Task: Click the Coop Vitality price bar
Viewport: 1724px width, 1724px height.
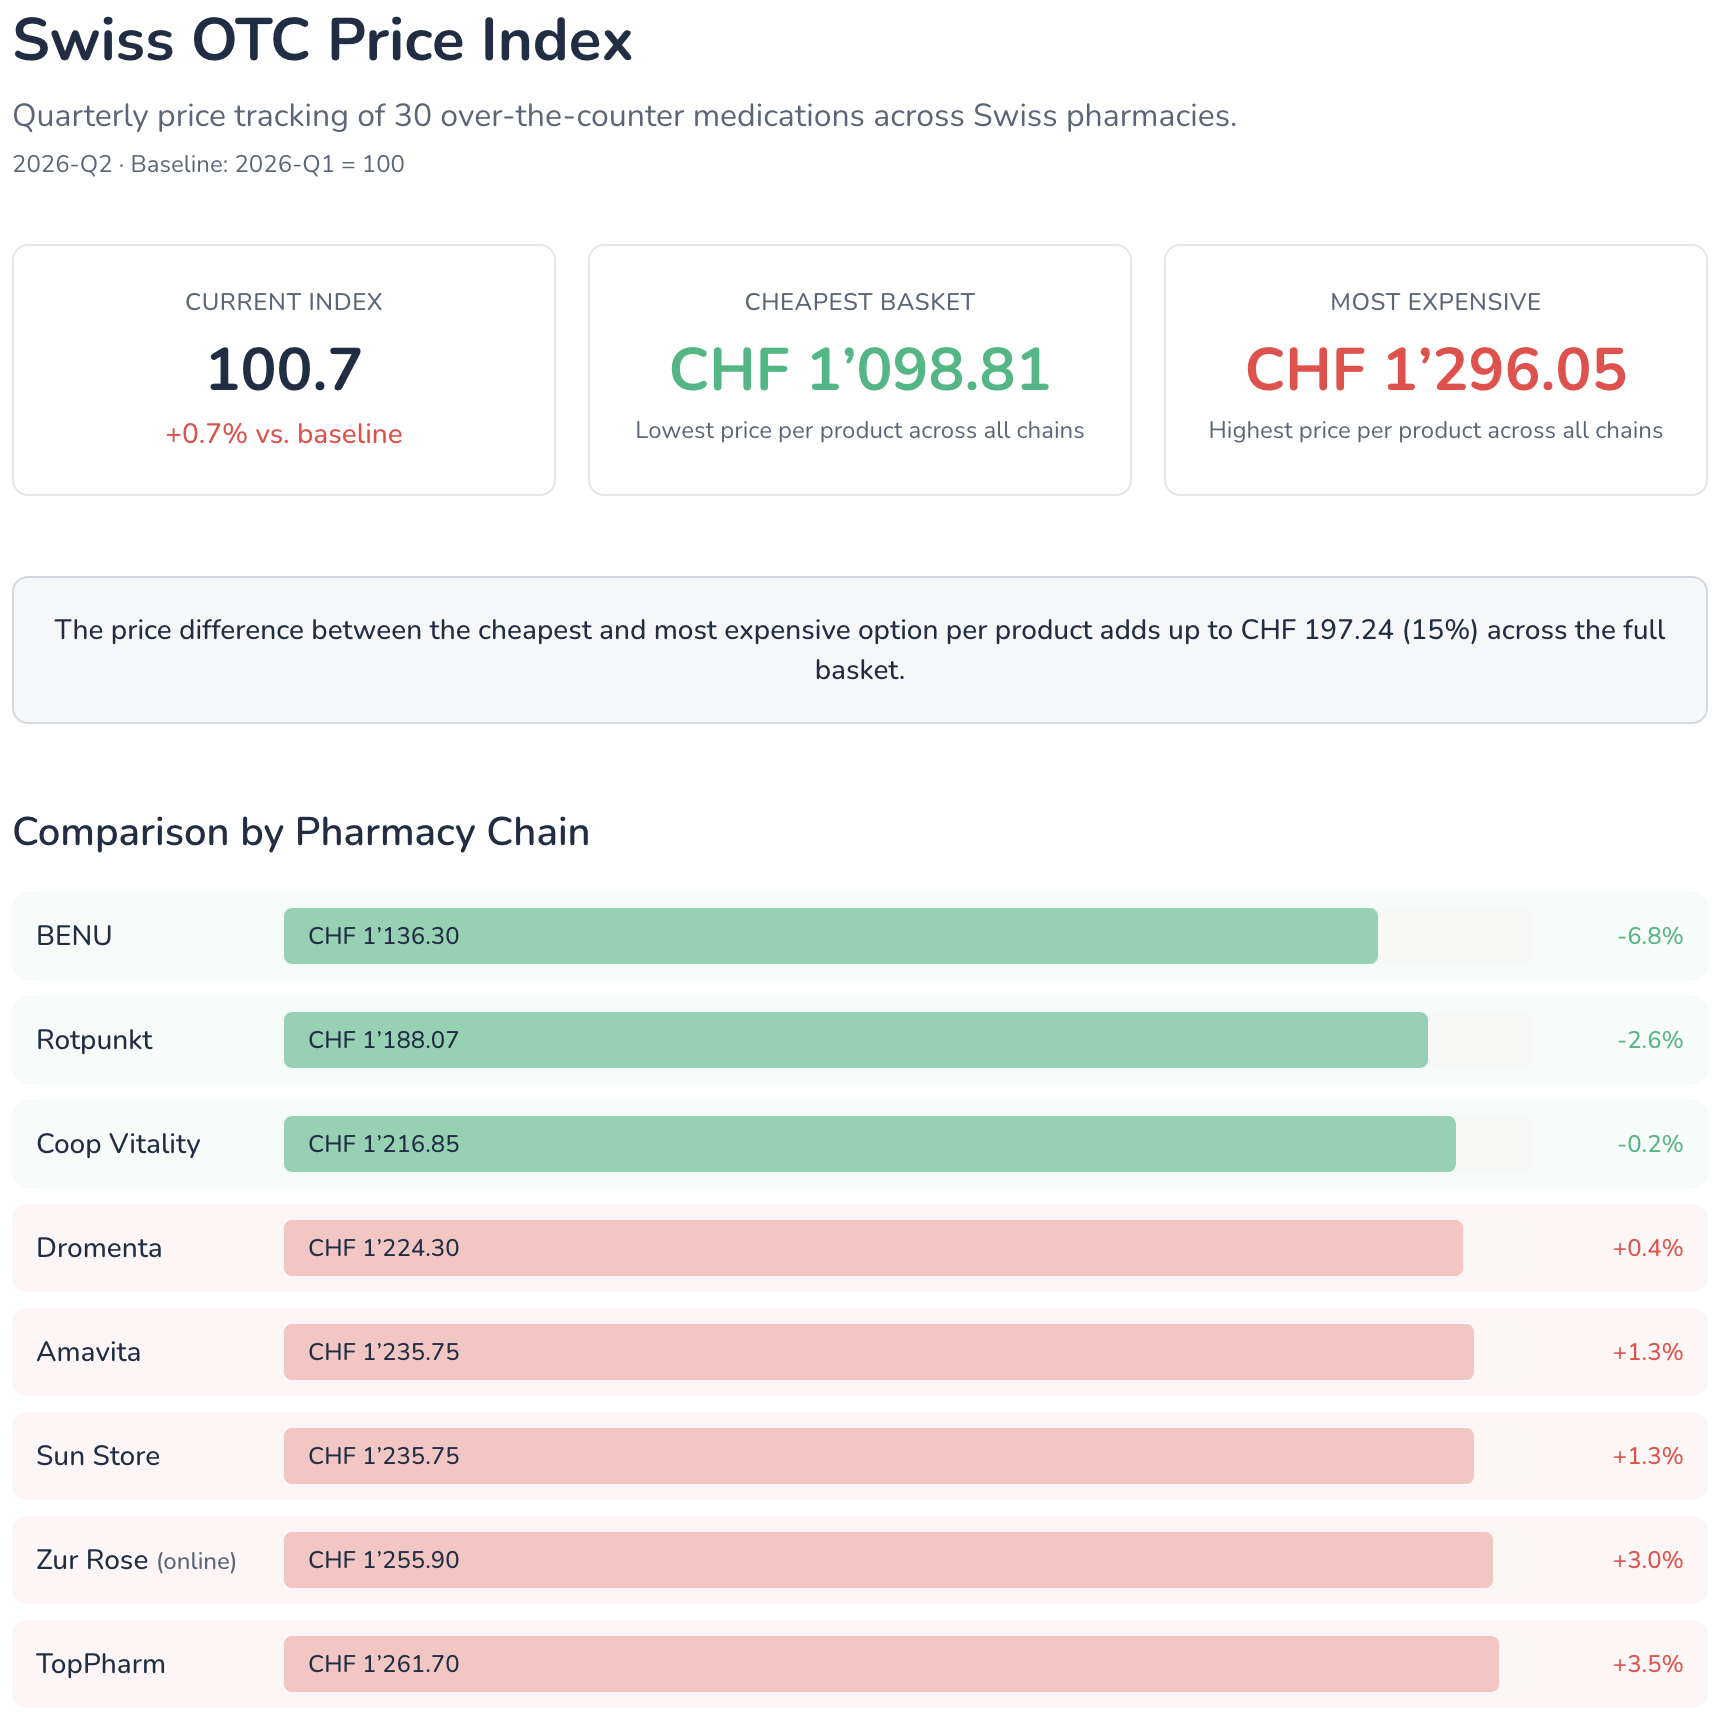Action: tap(869, 1144)
